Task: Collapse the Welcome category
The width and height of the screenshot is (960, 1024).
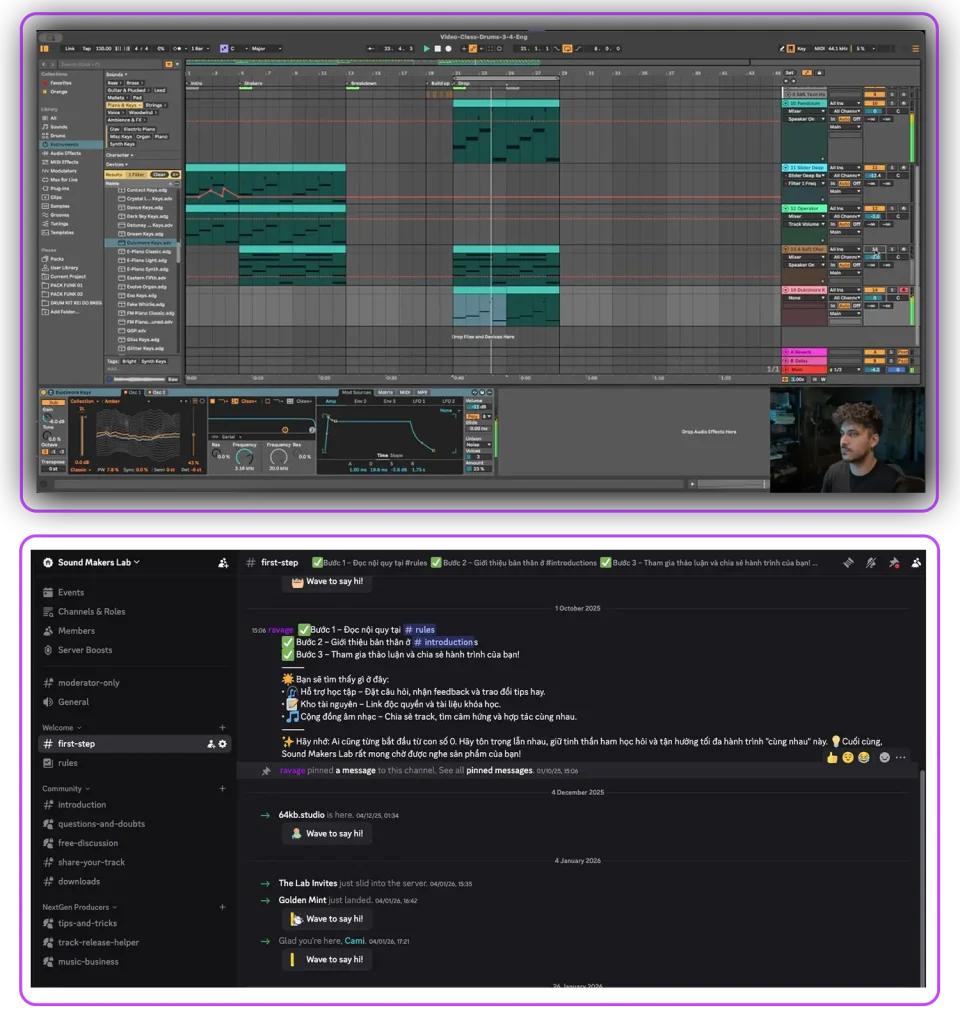Action: click(61, 728)
